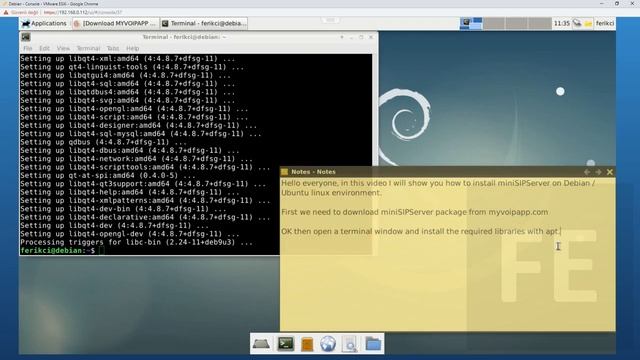Open the Tabs menu in Terminal

tap(113, 48)
